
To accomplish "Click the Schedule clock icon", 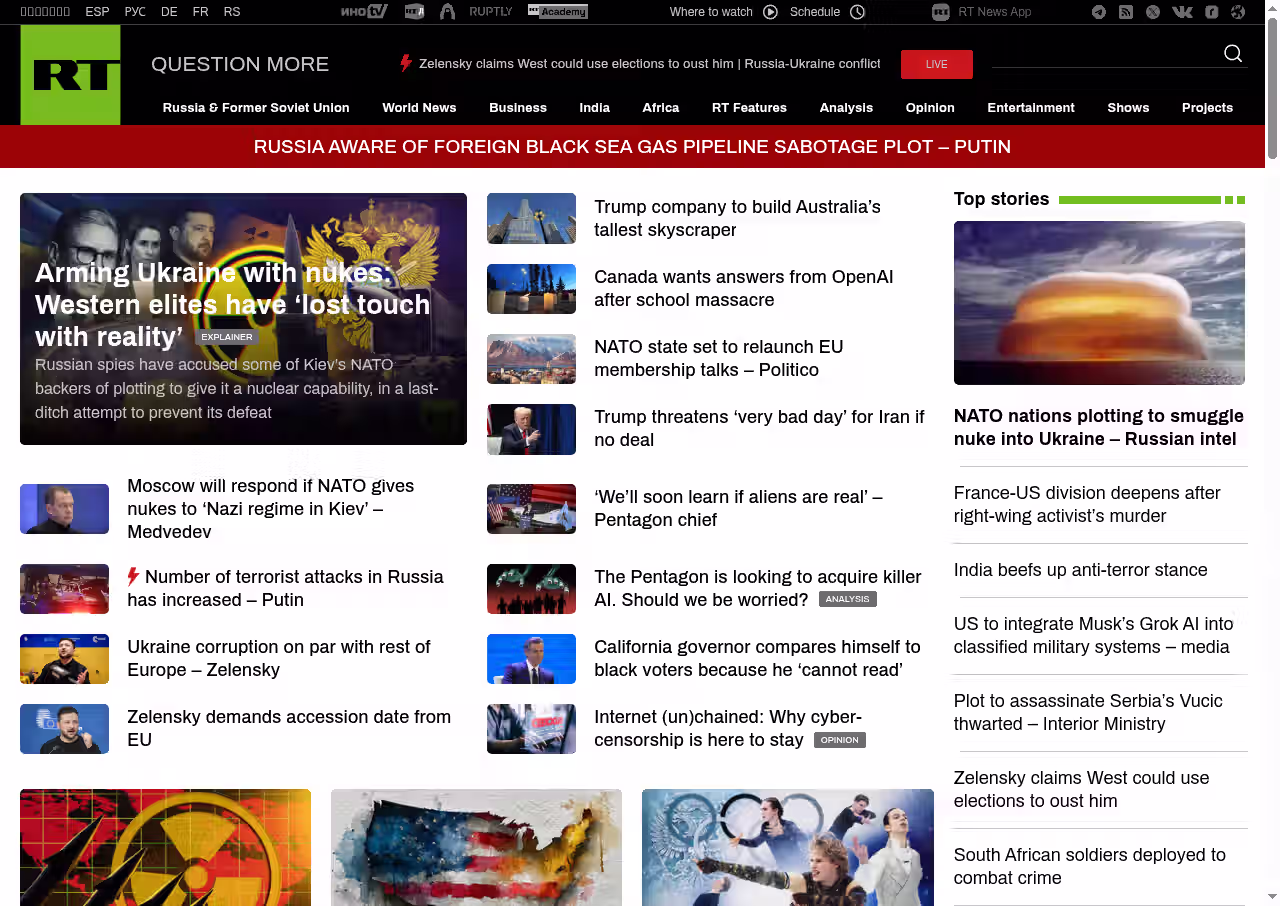I will 857,12.
